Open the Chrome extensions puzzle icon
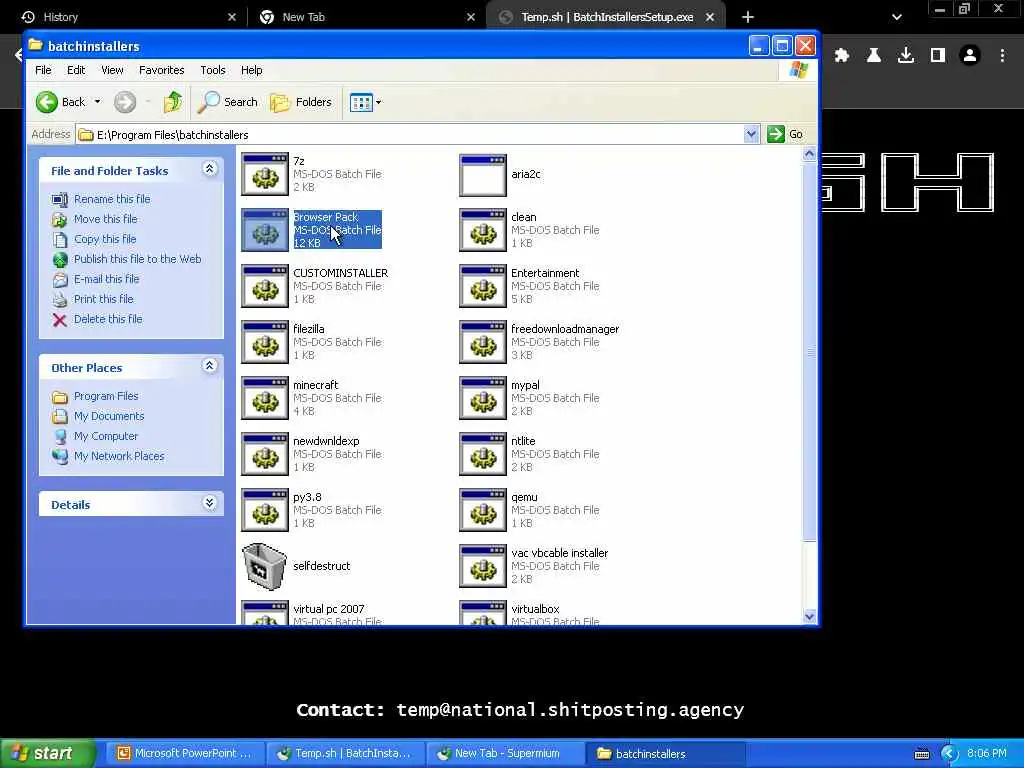 [x=842, y=56]
